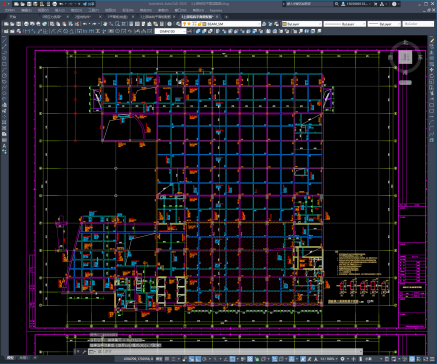Click the ViewCube top face
Screen dimensions: 437x364
405,57
